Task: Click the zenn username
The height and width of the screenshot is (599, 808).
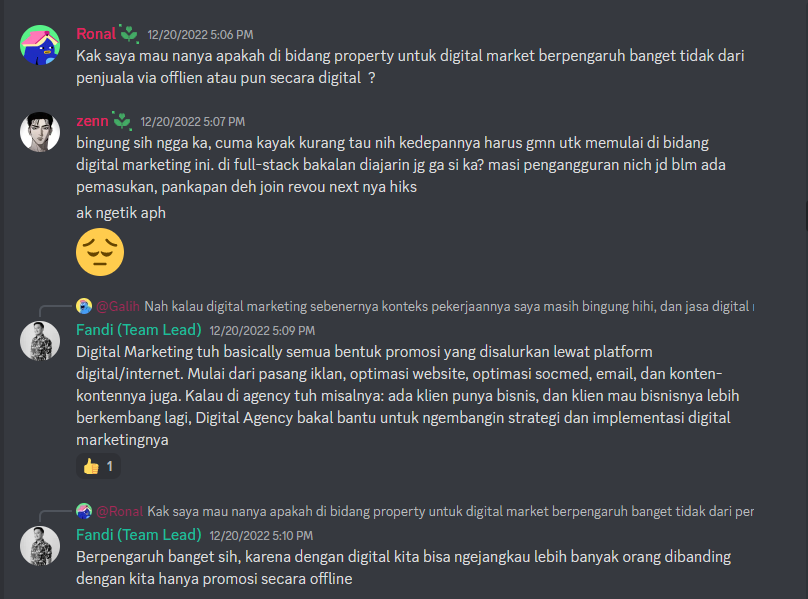Action: tap(92, 121)
